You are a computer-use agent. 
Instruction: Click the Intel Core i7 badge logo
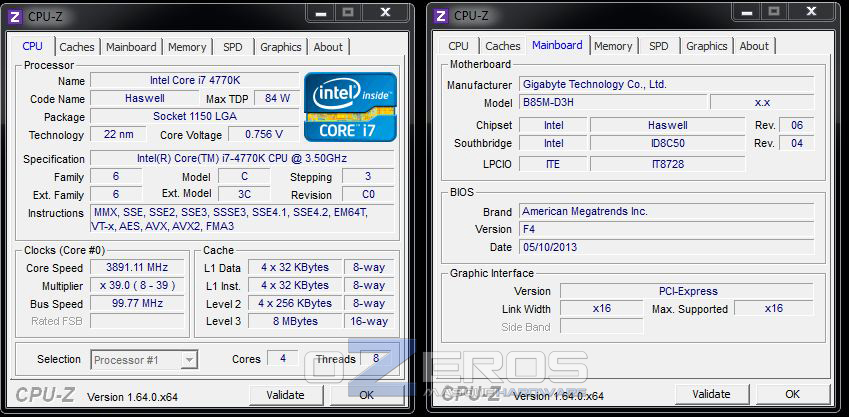tap(350, 107)
